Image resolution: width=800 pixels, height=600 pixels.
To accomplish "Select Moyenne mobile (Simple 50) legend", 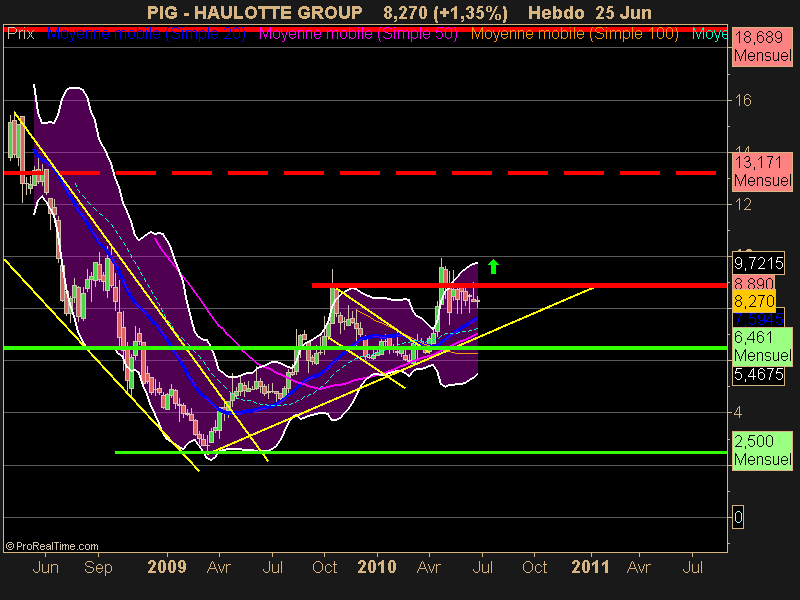I will click(x=359, y=34).
